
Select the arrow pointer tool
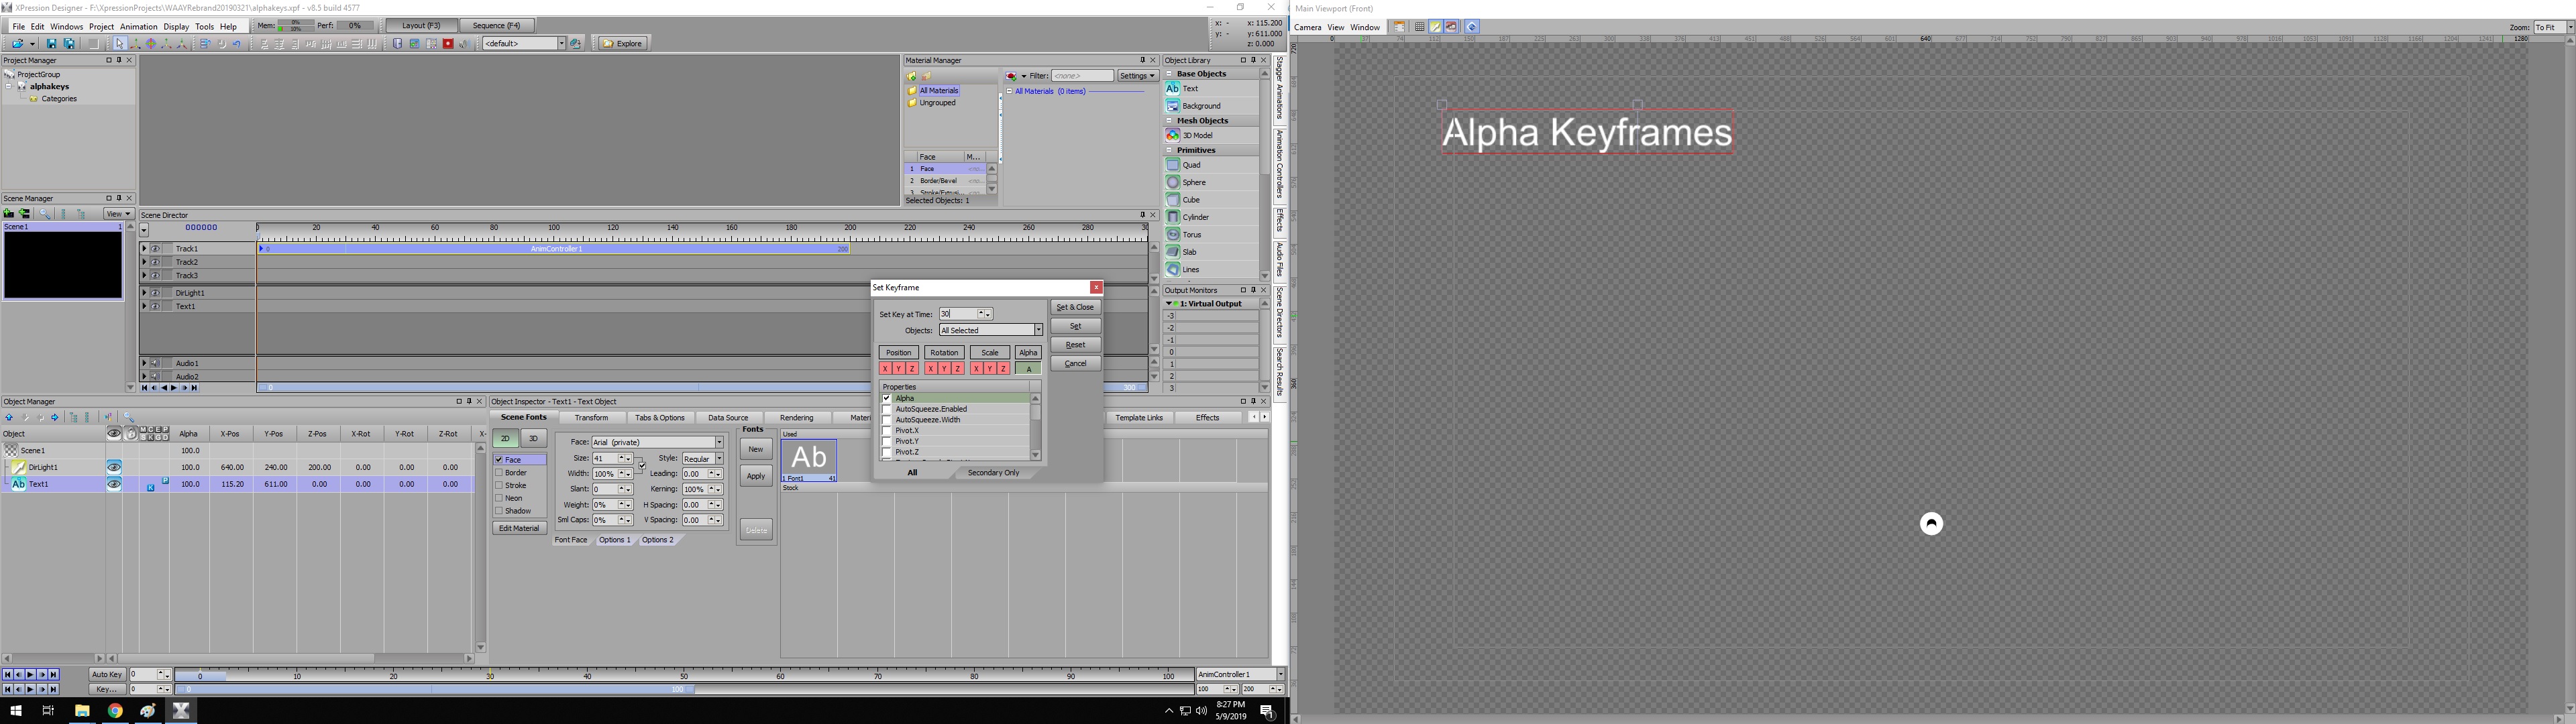point(119,43)
